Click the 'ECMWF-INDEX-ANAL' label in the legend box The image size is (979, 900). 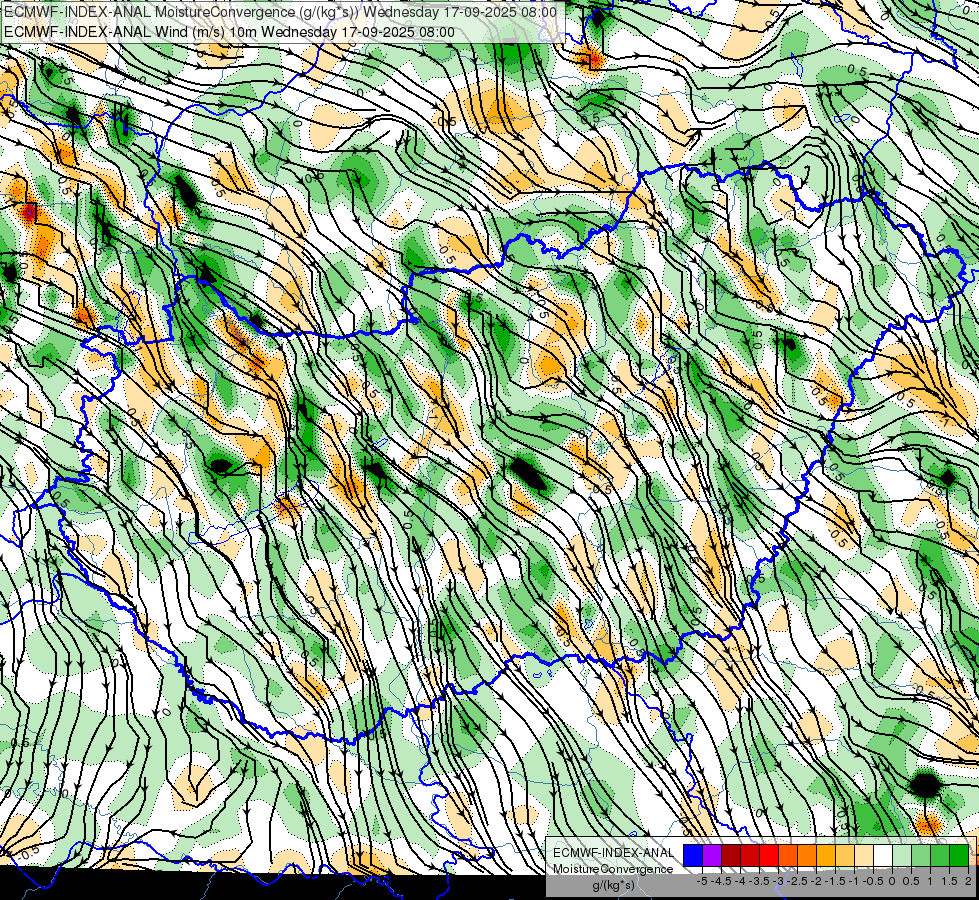(613, 853)
